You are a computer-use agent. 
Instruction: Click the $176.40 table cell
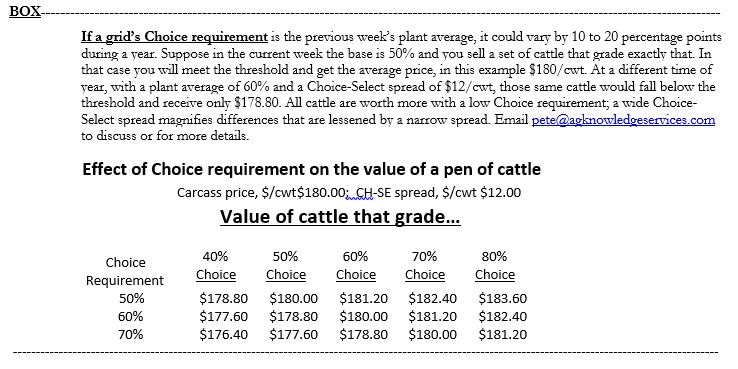click(224, 335)
